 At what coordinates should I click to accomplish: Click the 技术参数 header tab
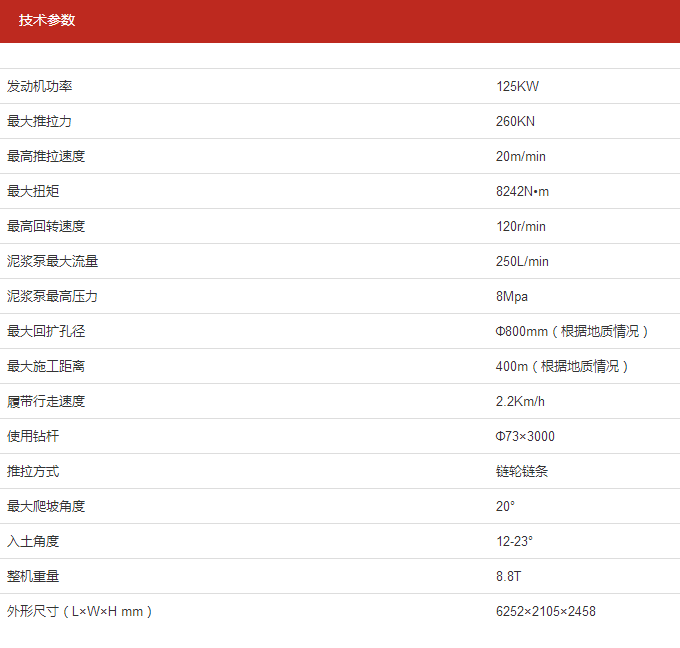click(47, 20)
